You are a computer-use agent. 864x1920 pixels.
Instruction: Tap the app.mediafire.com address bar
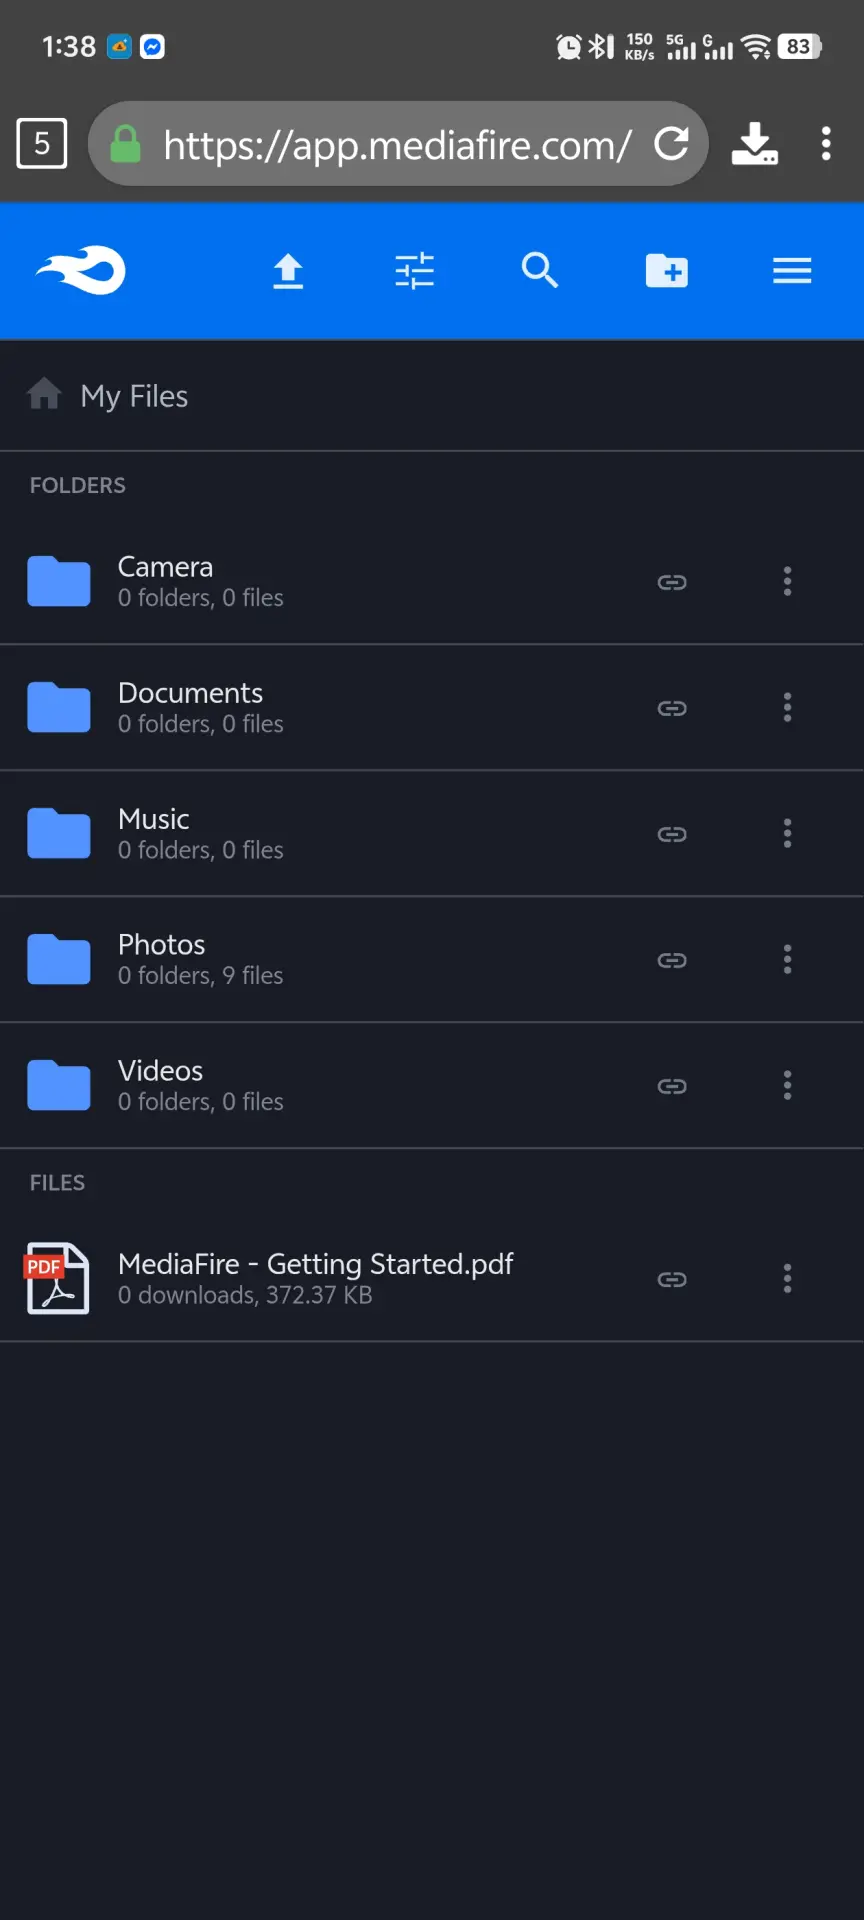[x=398, y=144]
